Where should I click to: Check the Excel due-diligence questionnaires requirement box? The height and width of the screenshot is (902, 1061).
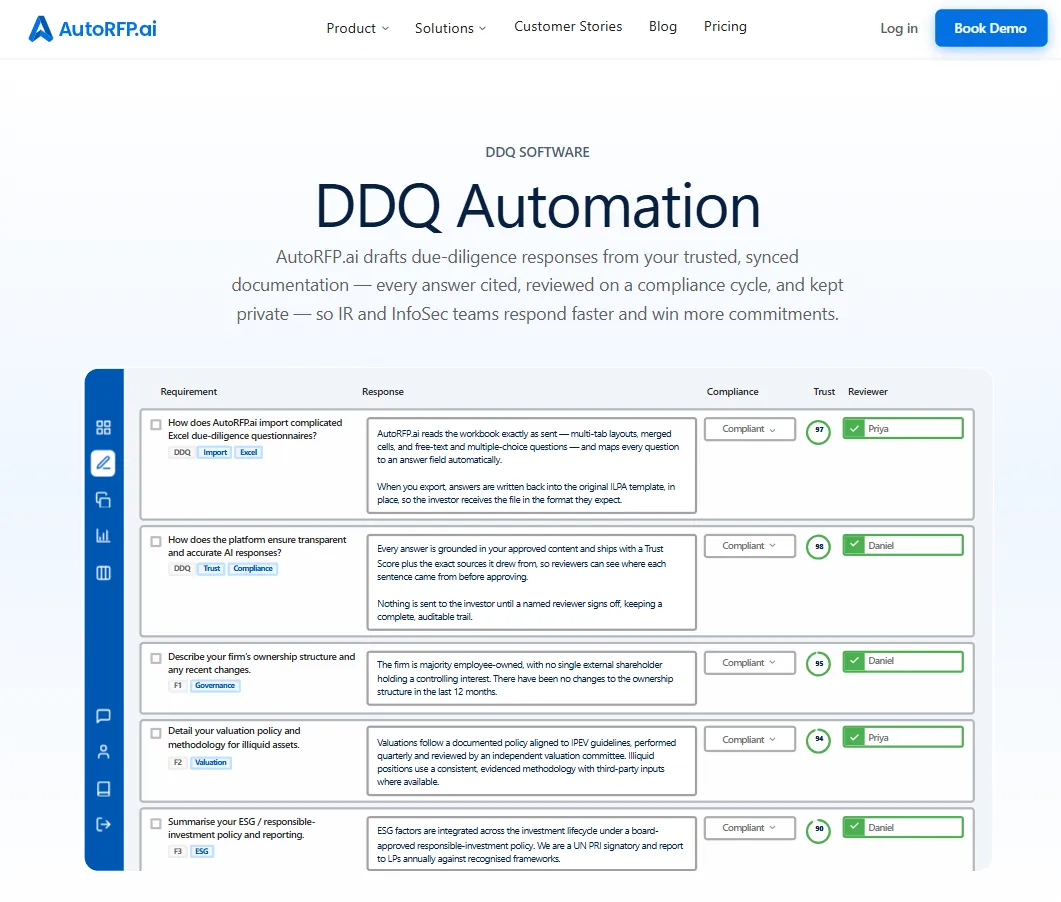click(156, 424)
